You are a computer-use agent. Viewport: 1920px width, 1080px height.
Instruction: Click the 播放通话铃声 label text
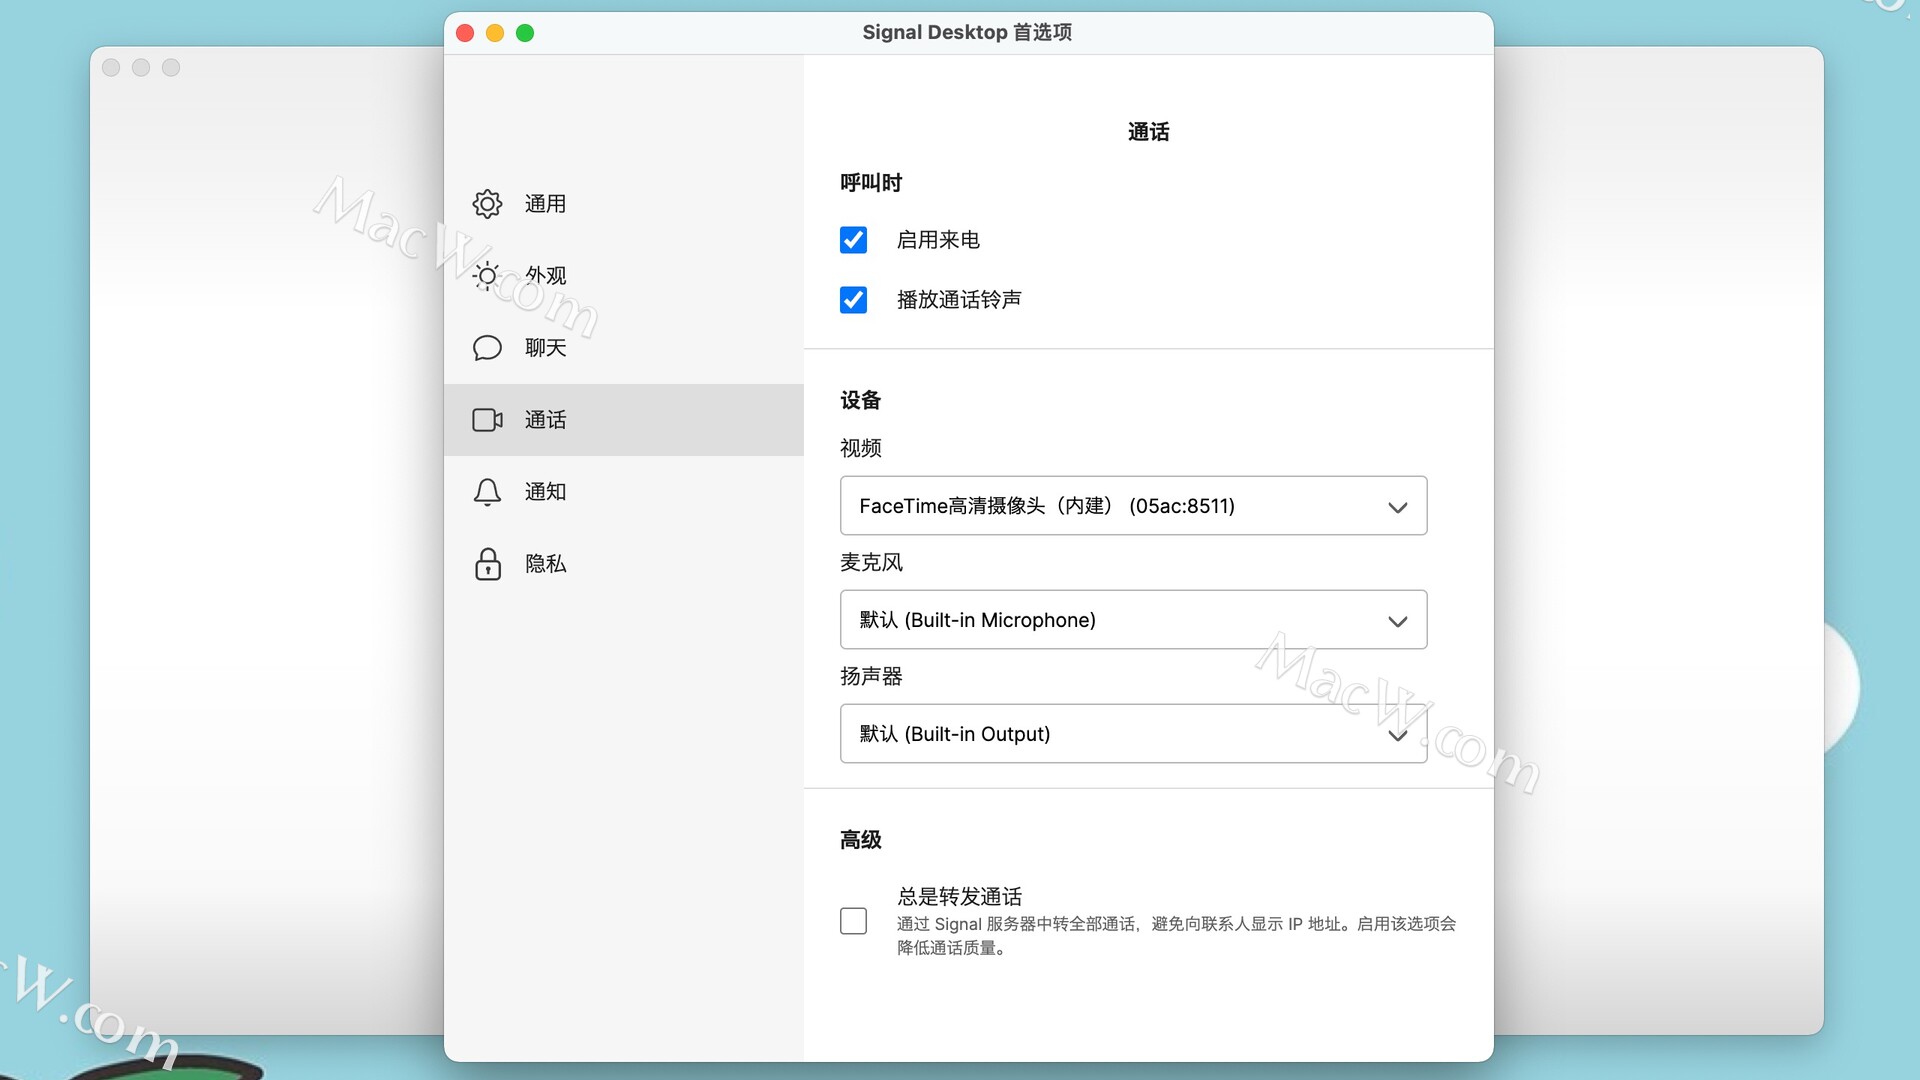959,300
